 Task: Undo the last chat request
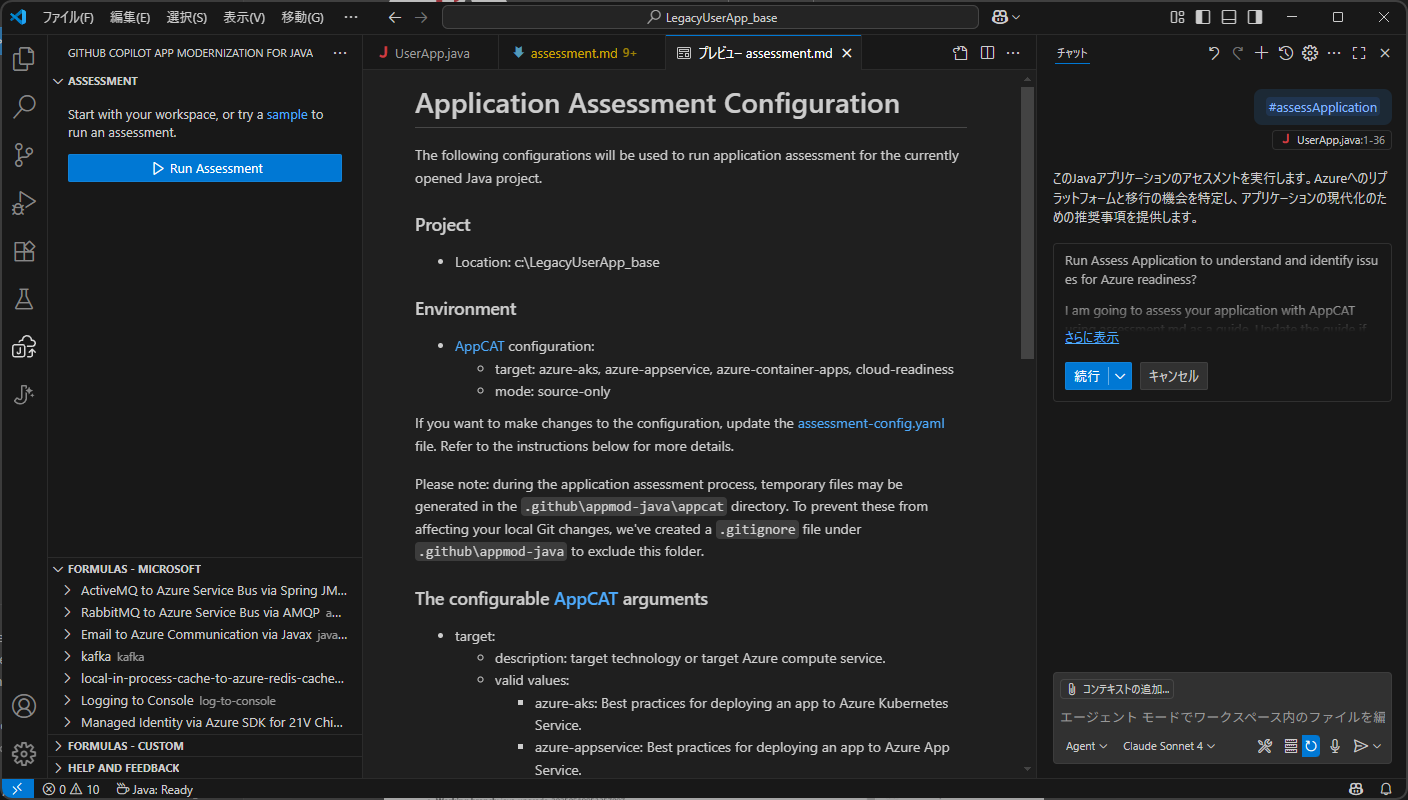(1214, 53)
